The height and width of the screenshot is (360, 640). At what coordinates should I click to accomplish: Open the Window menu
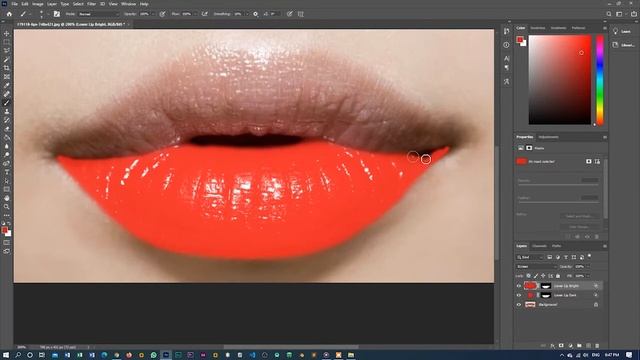click(x=128, y=4)
